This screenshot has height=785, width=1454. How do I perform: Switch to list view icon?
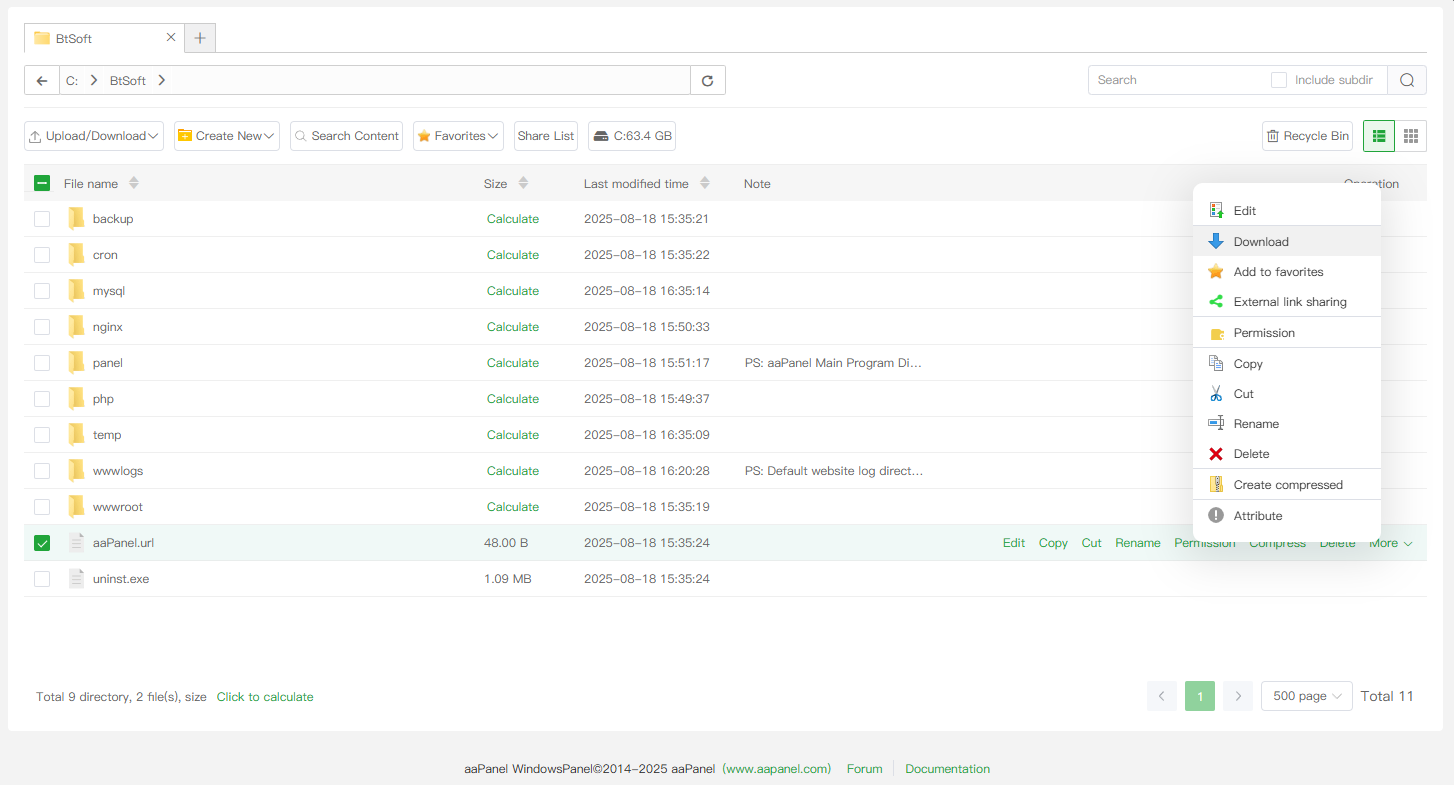pos(1379,136)
